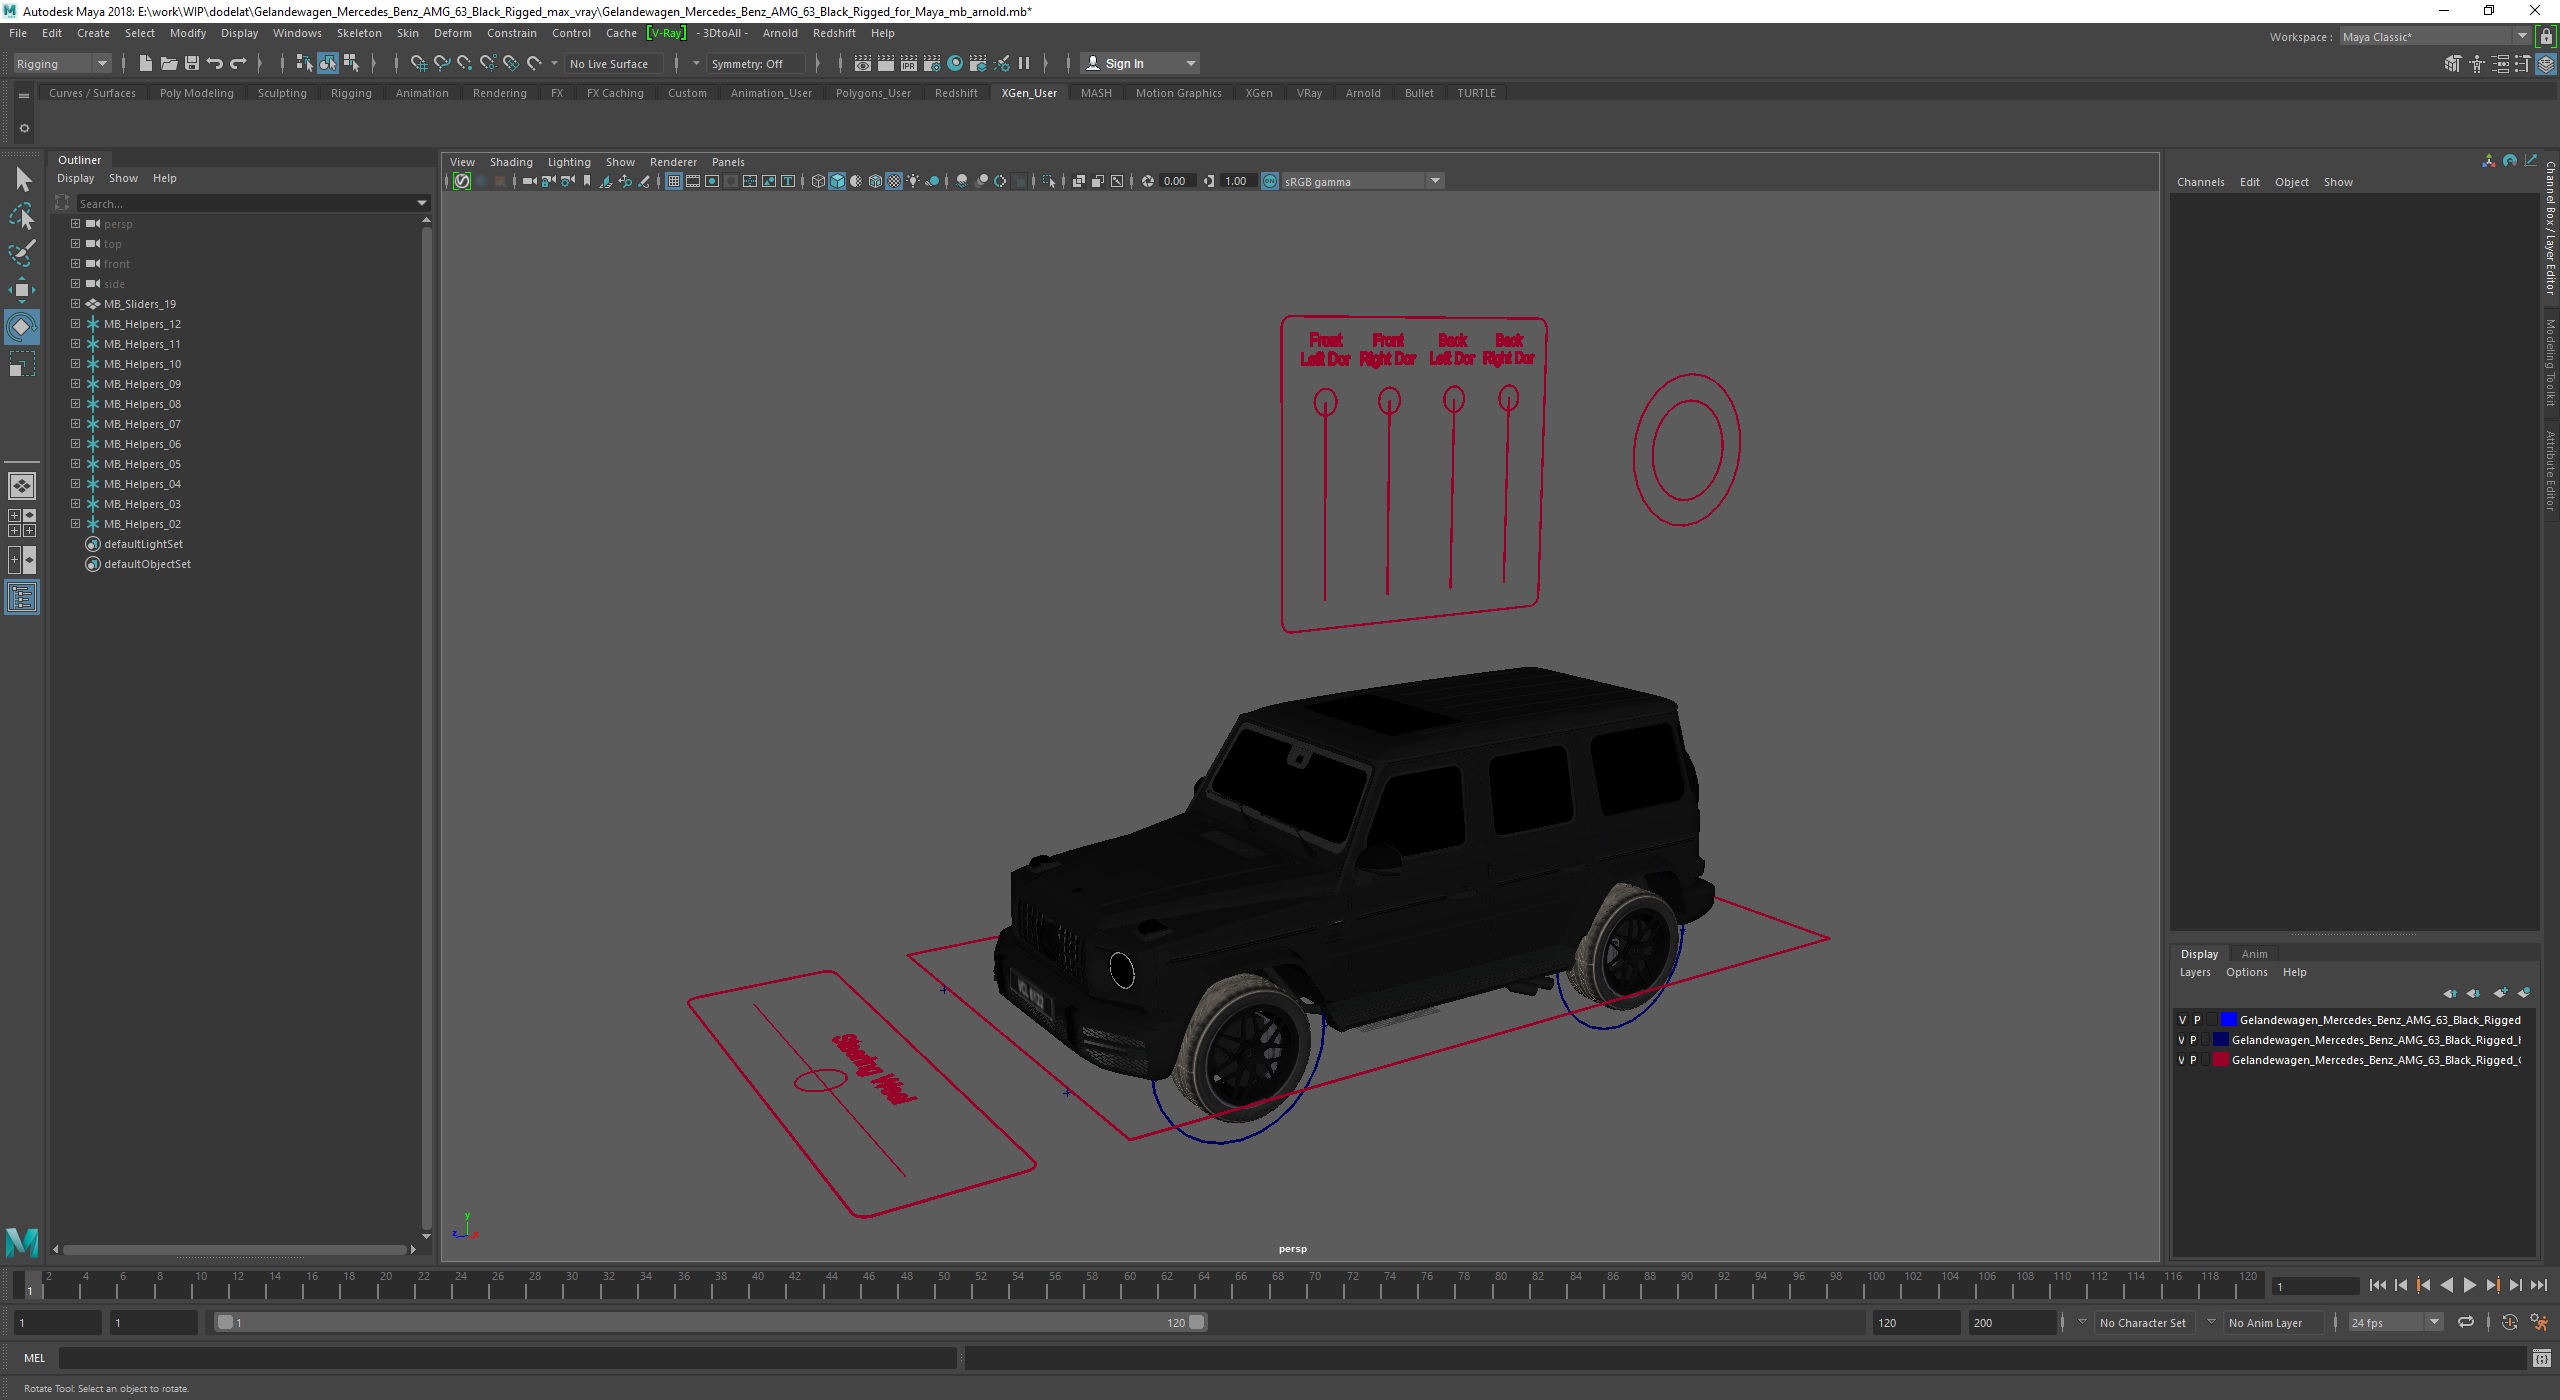The image size is (2560, 1400).
Task: Choose the Rotate tool in toolbox
Action: point(22,327)
